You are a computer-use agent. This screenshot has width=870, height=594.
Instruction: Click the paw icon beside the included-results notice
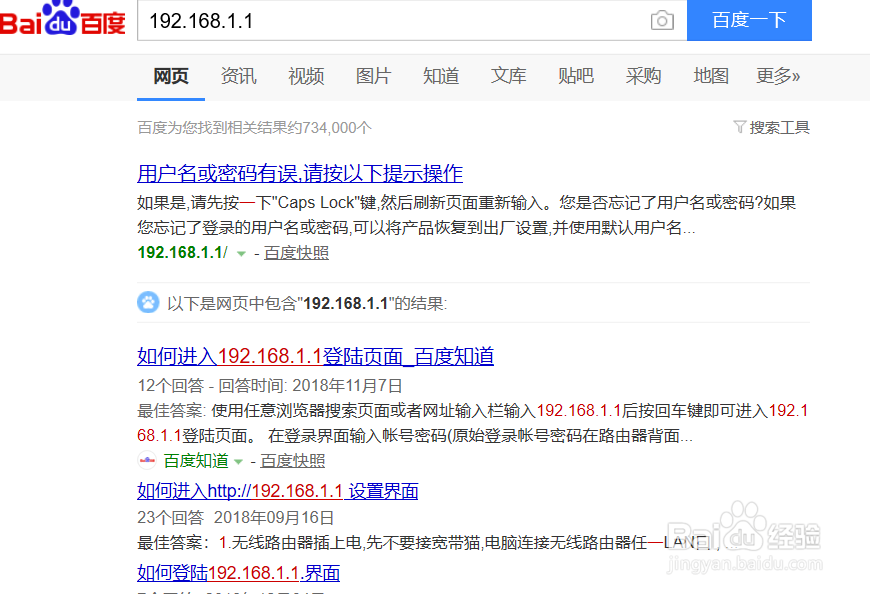click(x=148, y=301)
